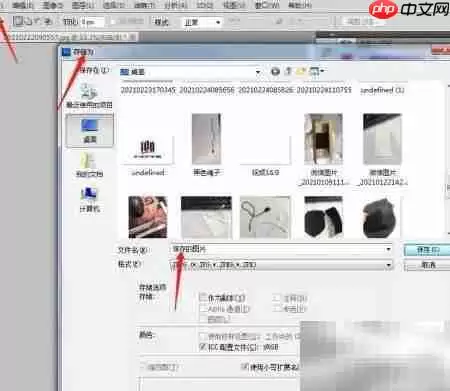Screen dimensions: 450x391
Task: Select the blank white 16:9 image thumbnail
Action: point(265,151)
